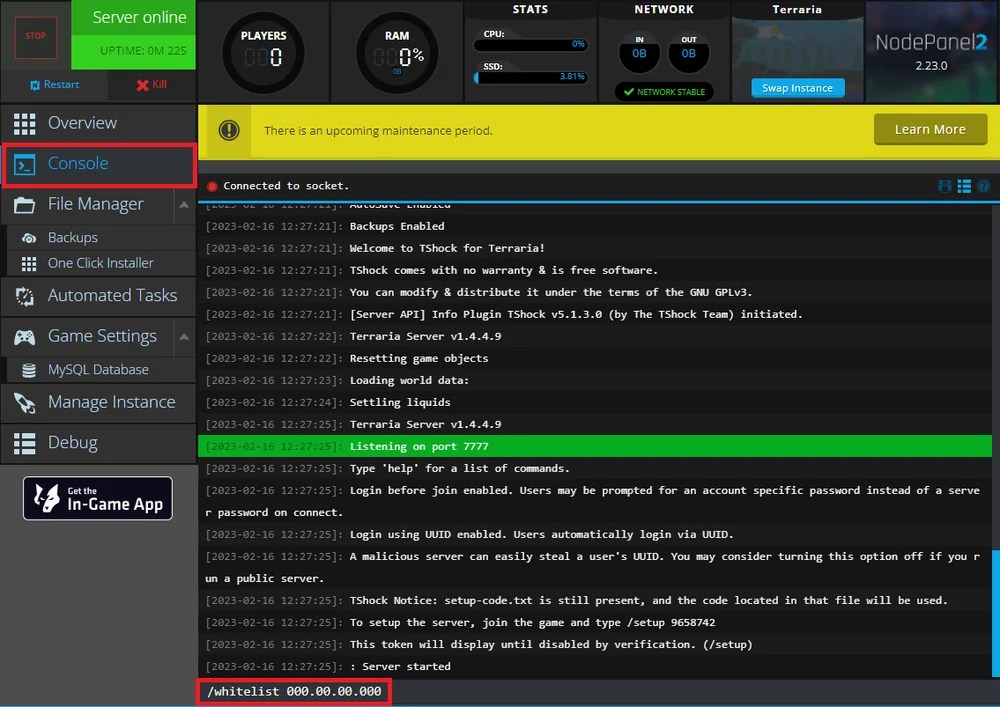Click the Restart refresh icon
Image resolution: width=1000 pixels, height=707 pixels.
(35, 85)
